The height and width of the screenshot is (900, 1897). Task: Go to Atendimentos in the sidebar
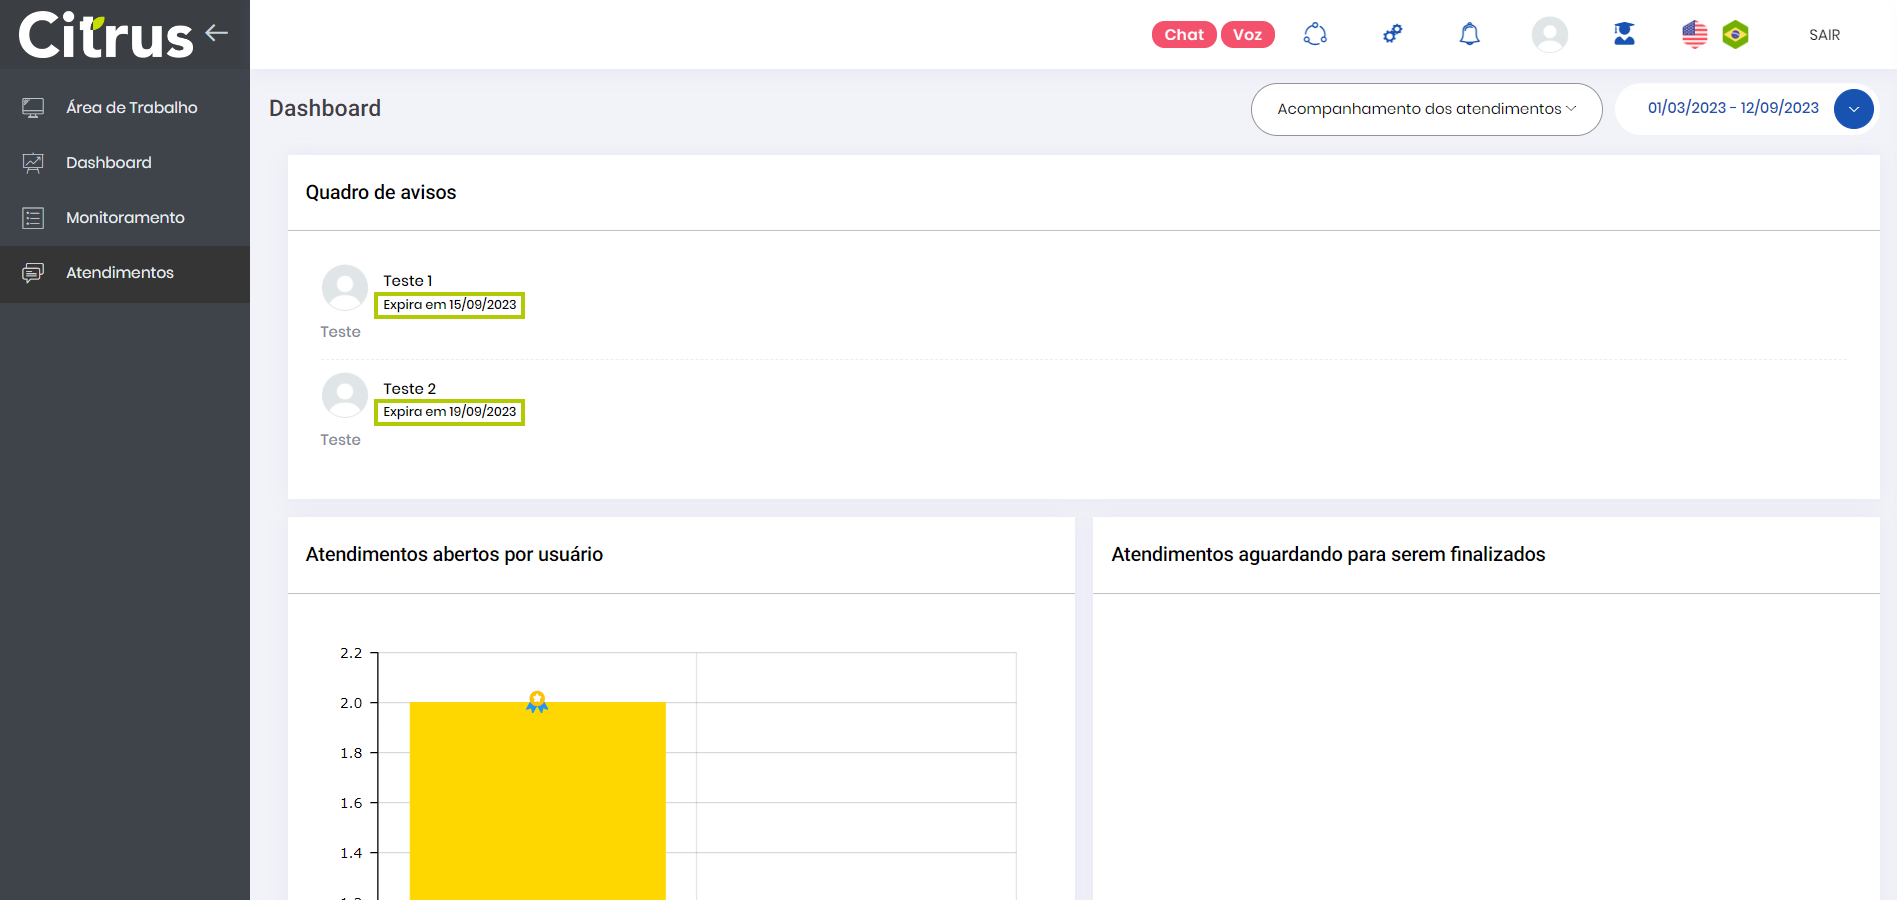point(120,273)
